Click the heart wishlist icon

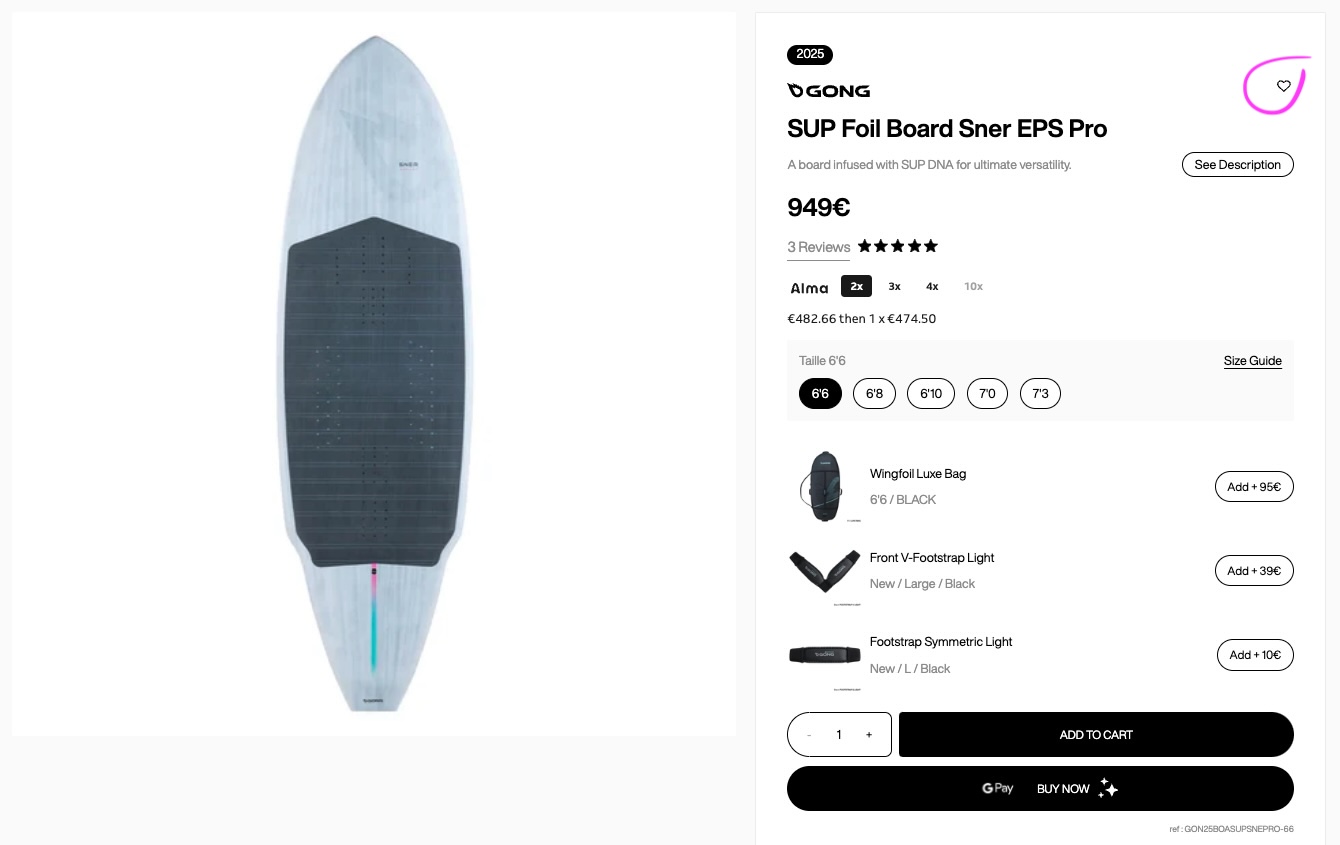[1284, 86]
